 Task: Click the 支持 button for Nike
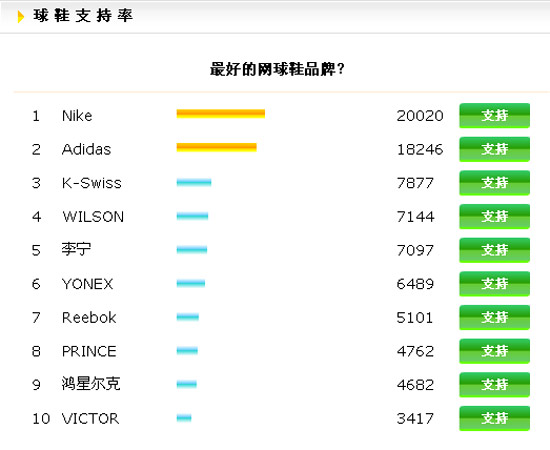[494, 115]
